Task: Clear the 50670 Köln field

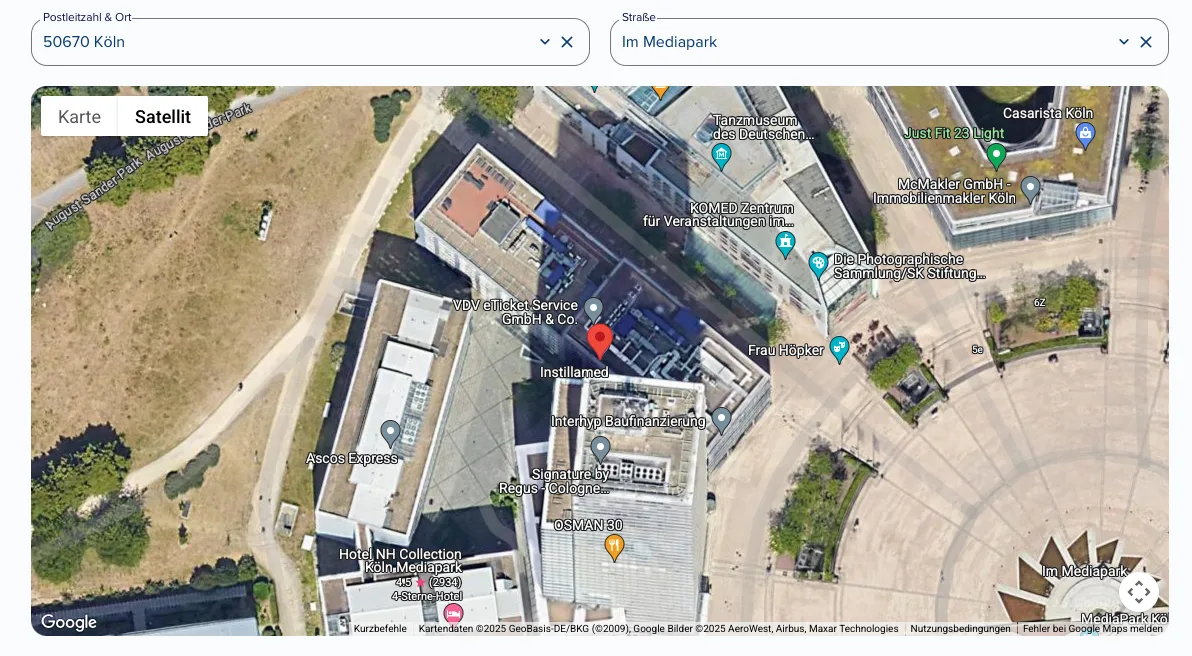Action: click(x=567, y=42)
